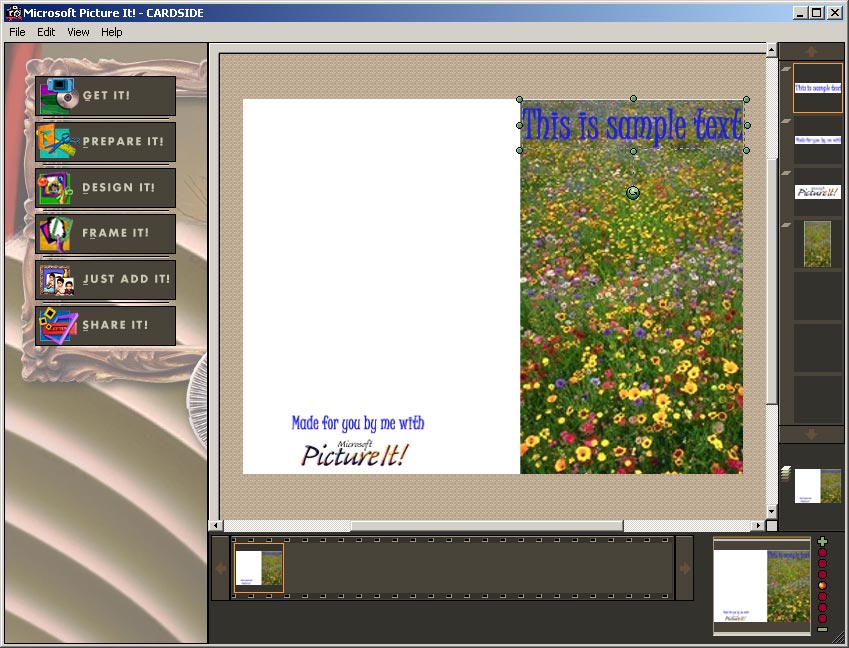Click the layer tab marker beside the sample text layer
This screenshot has height=648, width=849.
(x=786, y=69)
